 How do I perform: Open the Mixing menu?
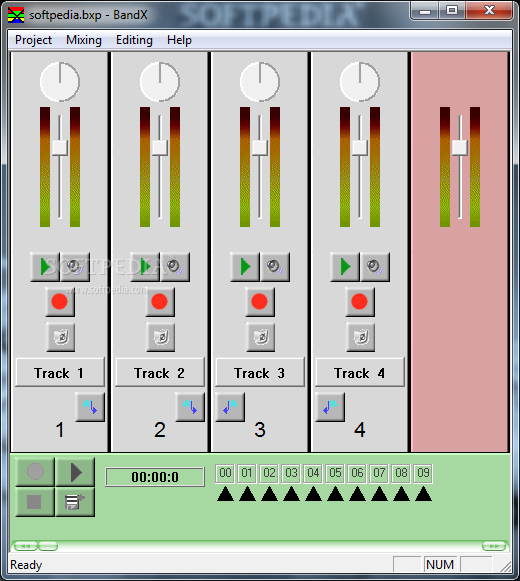coord(84,40)
